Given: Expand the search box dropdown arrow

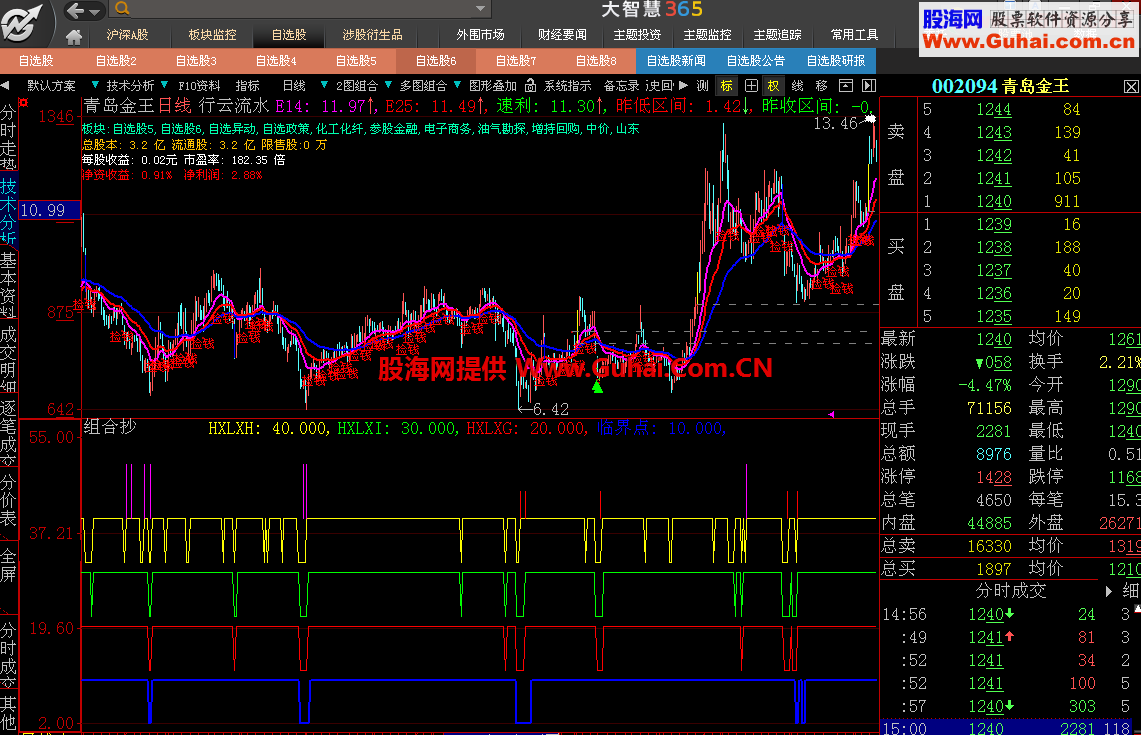Looking at the screenshot, I should [x=480, y=9].
